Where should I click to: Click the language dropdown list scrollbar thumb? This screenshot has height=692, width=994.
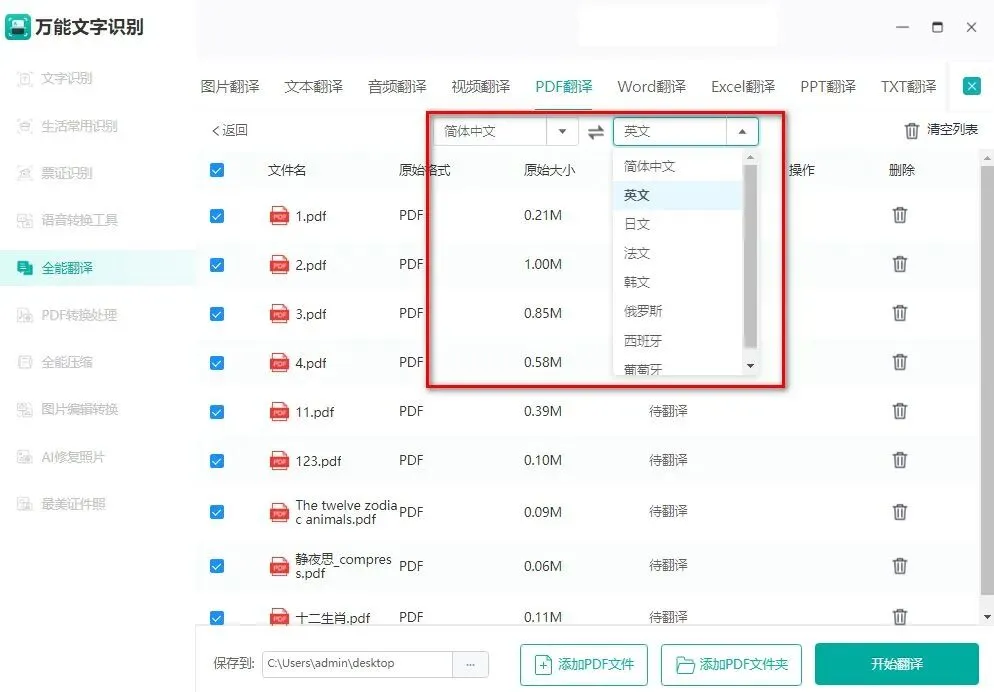[x=751, y=257]
